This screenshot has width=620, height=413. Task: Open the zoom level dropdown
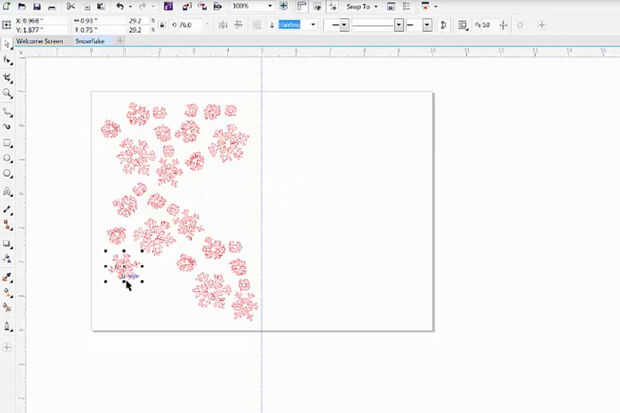pyautogui.click(x=270, y=6)
